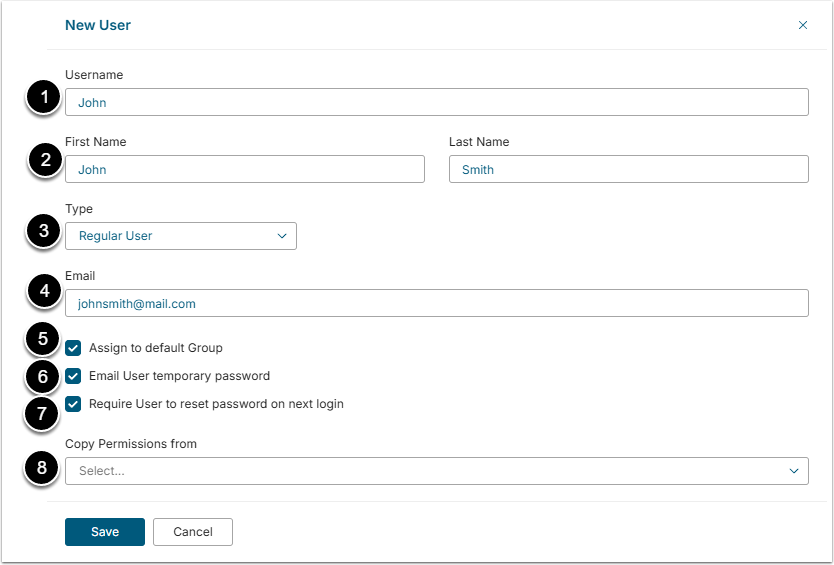Uncheck Assign to default Group

(x=74, y=348)
